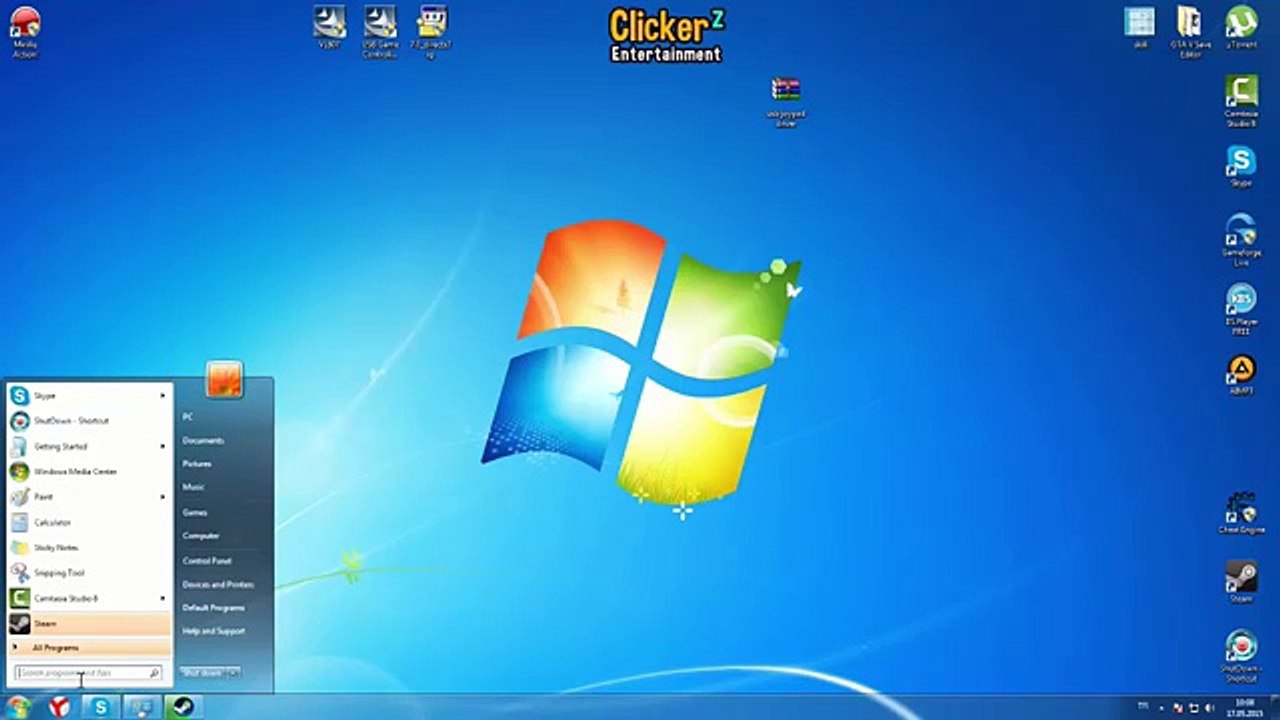The height and width of the screenshot is (720, 1280).
Task: Open Getting Started in the Start menu
Action: click(x=89, y=446)
